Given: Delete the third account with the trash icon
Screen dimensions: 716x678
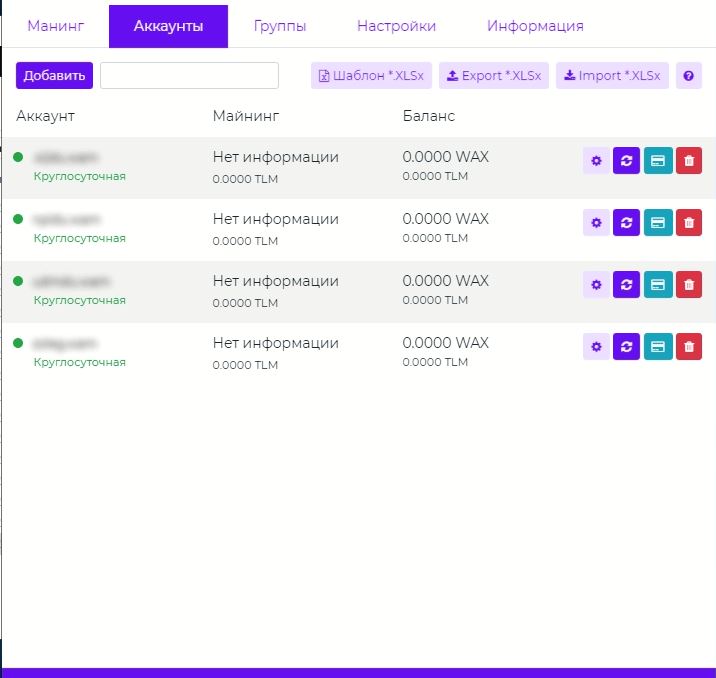Looking at the screenshot, I should click(689, 285).
